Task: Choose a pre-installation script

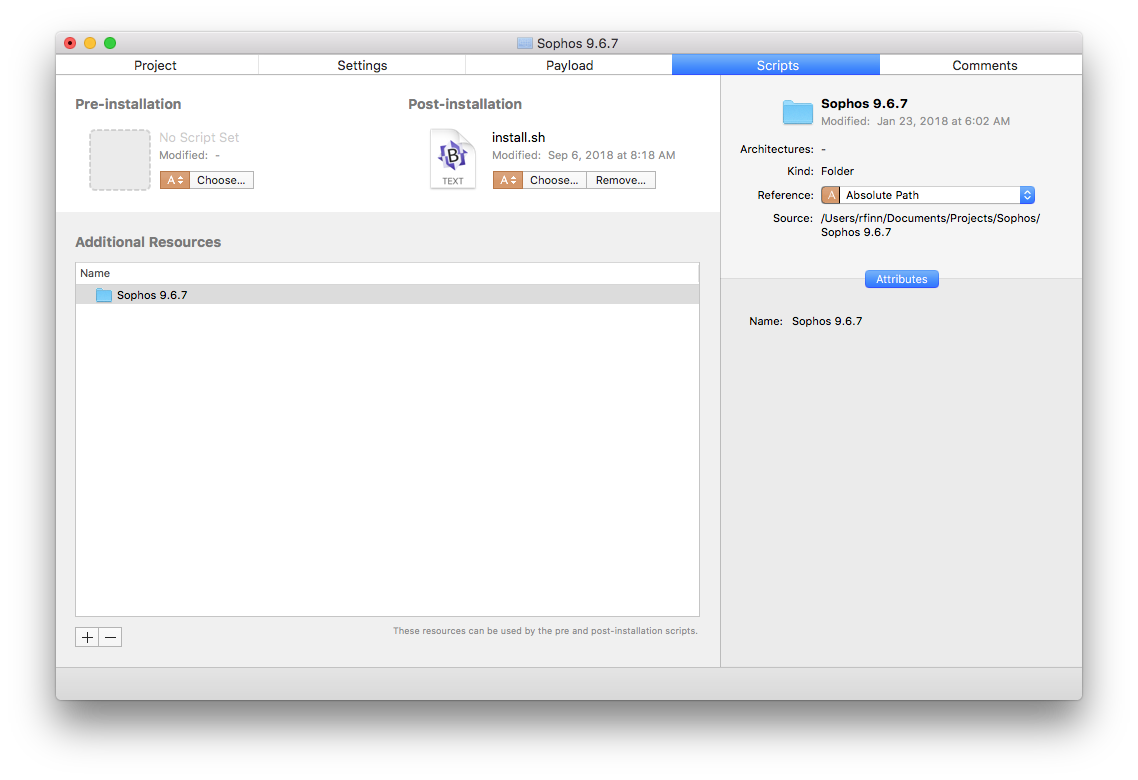Action: (221, 180)
